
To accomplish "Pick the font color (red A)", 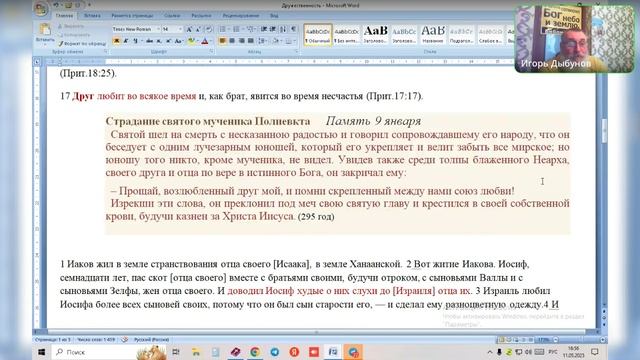I will tap(205, 41).
